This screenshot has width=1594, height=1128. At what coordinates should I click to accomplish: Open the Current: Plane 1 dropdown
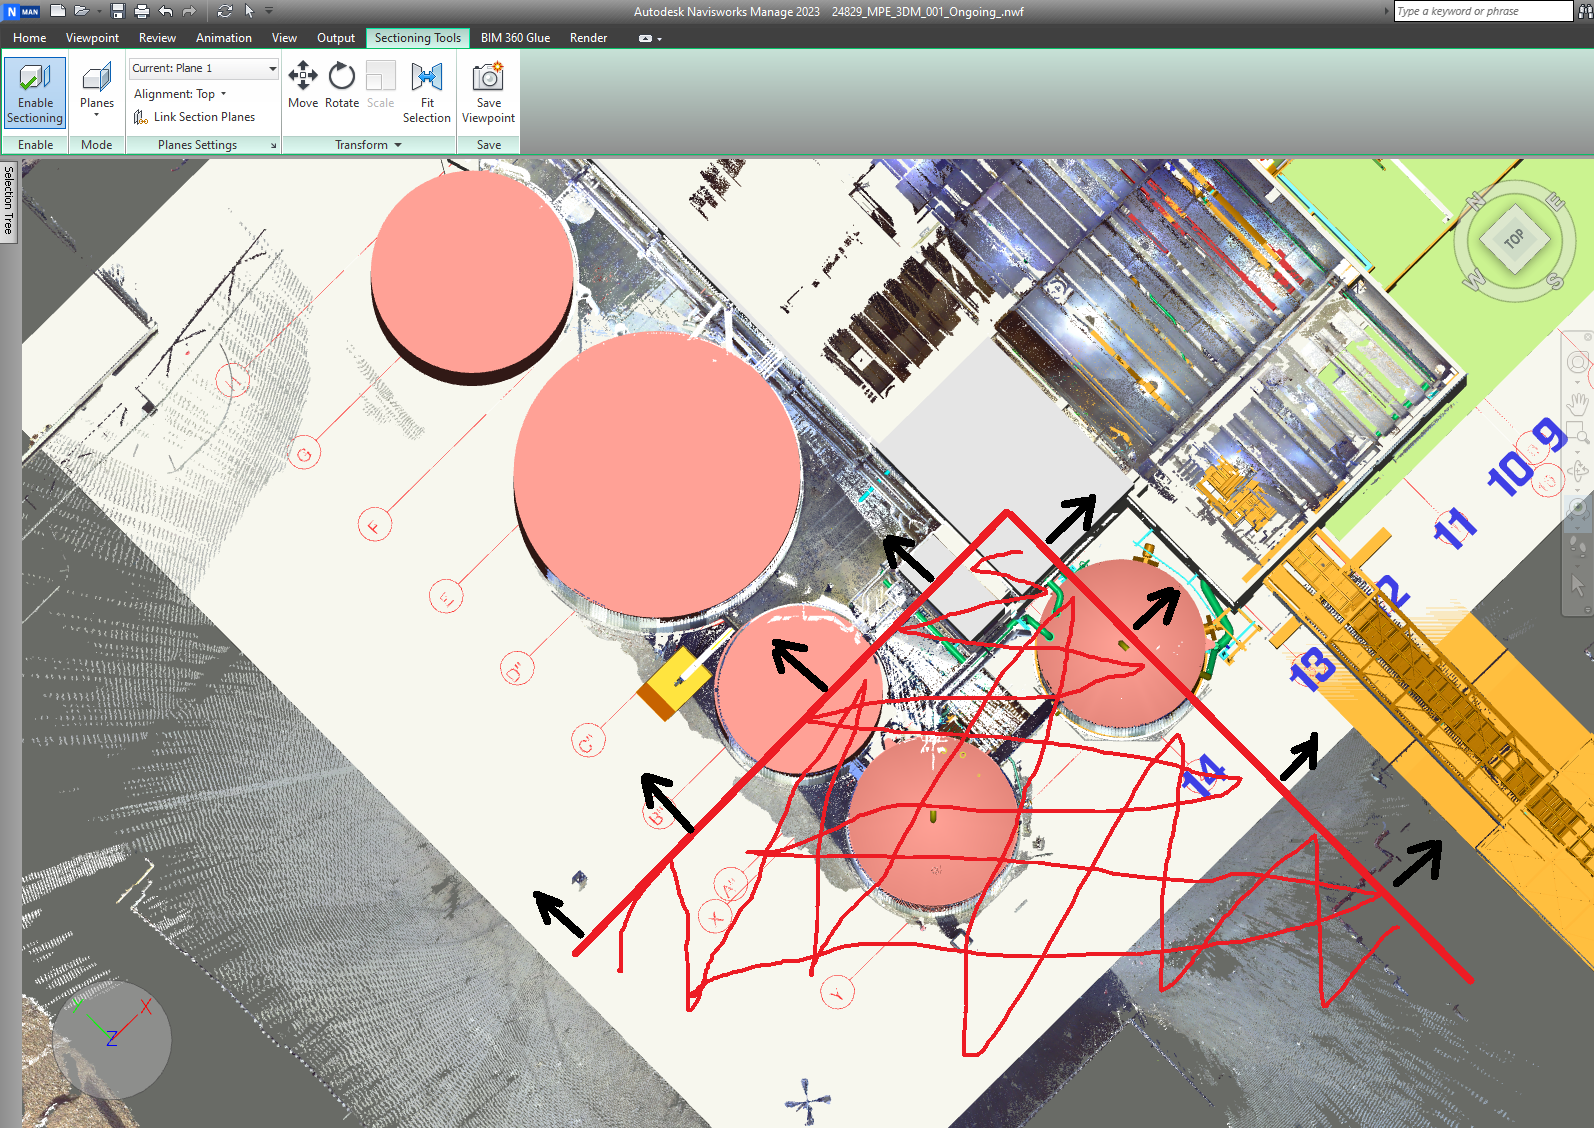(204, 68)
